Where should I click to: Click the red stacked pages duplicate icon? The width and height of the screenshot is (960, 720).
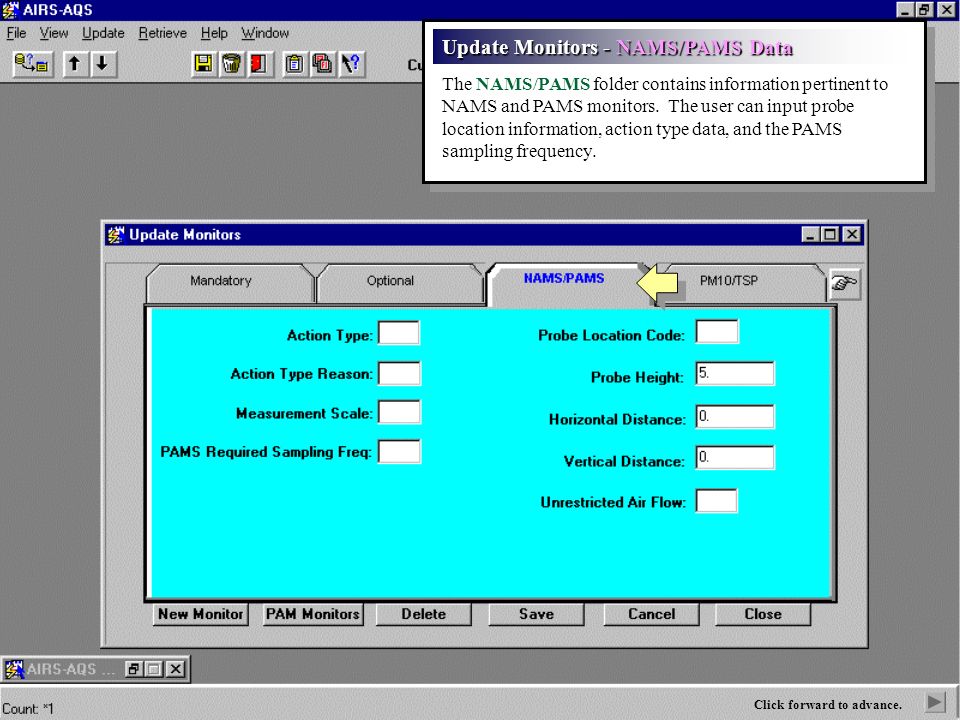[x=323, y=64]
